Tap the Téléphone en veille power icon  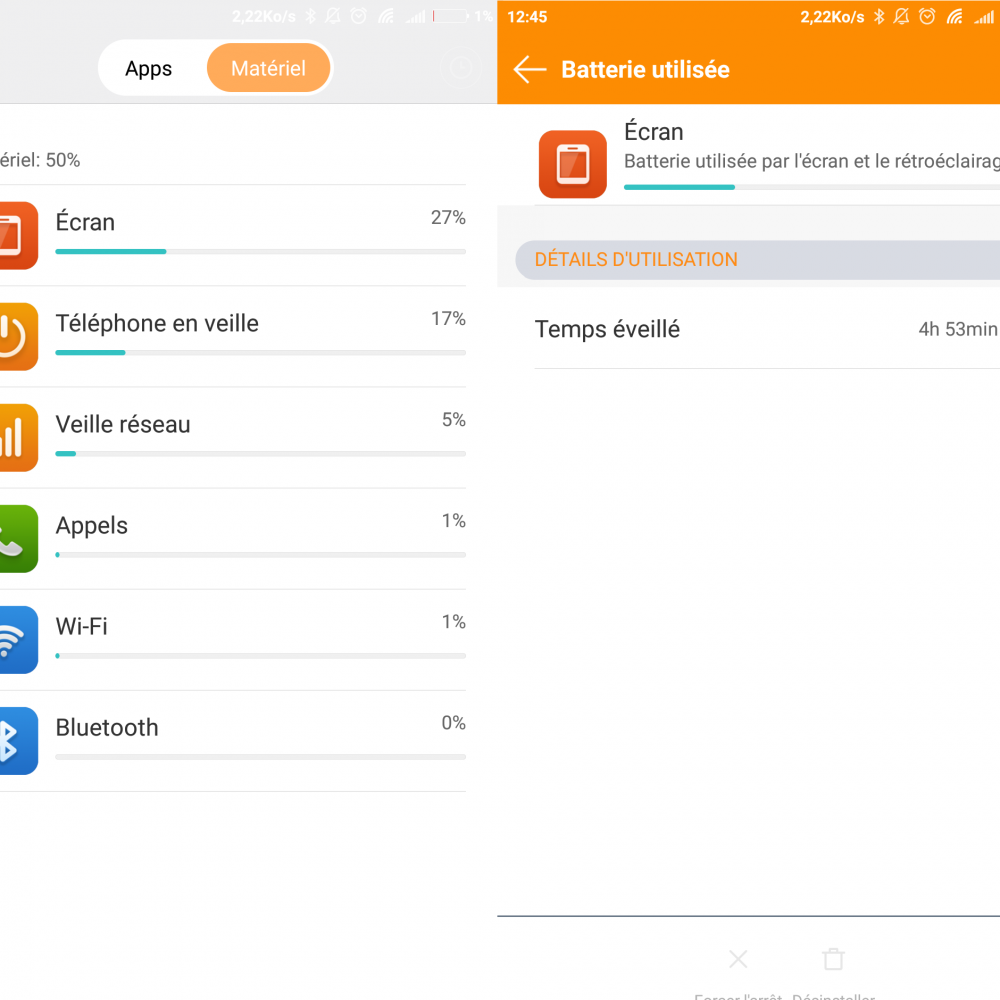click(18, 337)
